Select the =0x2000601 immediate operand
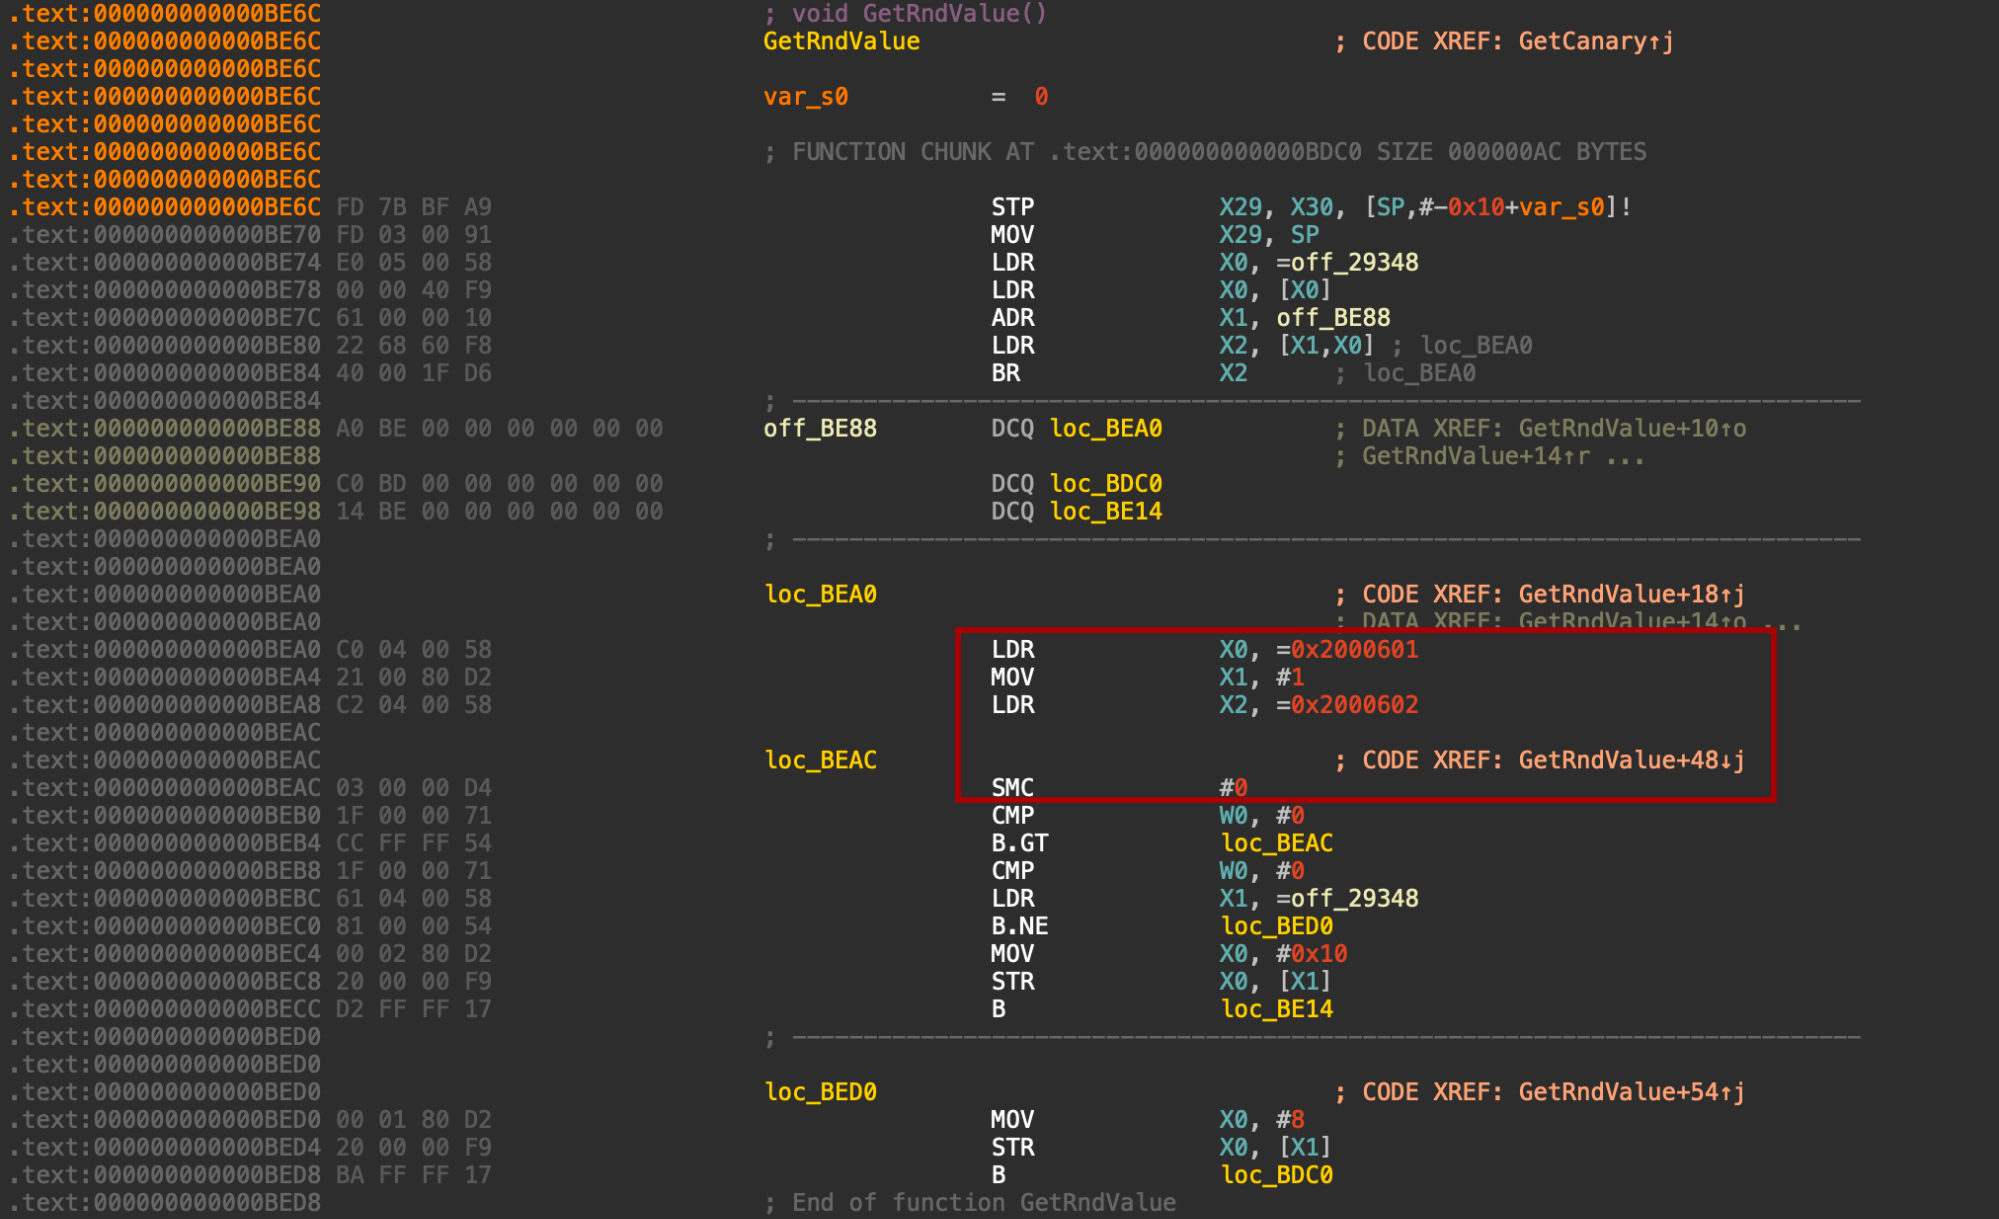This screenshot has width=1999, height=1219. point(1353,649)
